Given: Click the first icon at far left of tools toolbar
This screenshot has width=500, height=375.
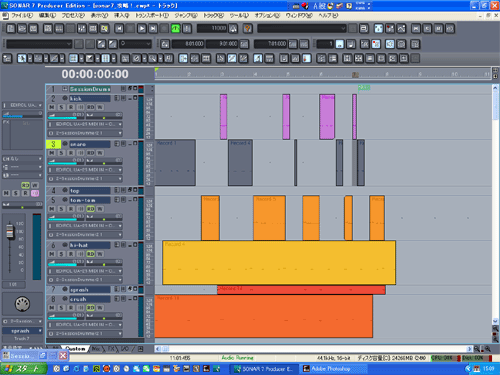Looking at the screenshot, I should coord(7,59).
